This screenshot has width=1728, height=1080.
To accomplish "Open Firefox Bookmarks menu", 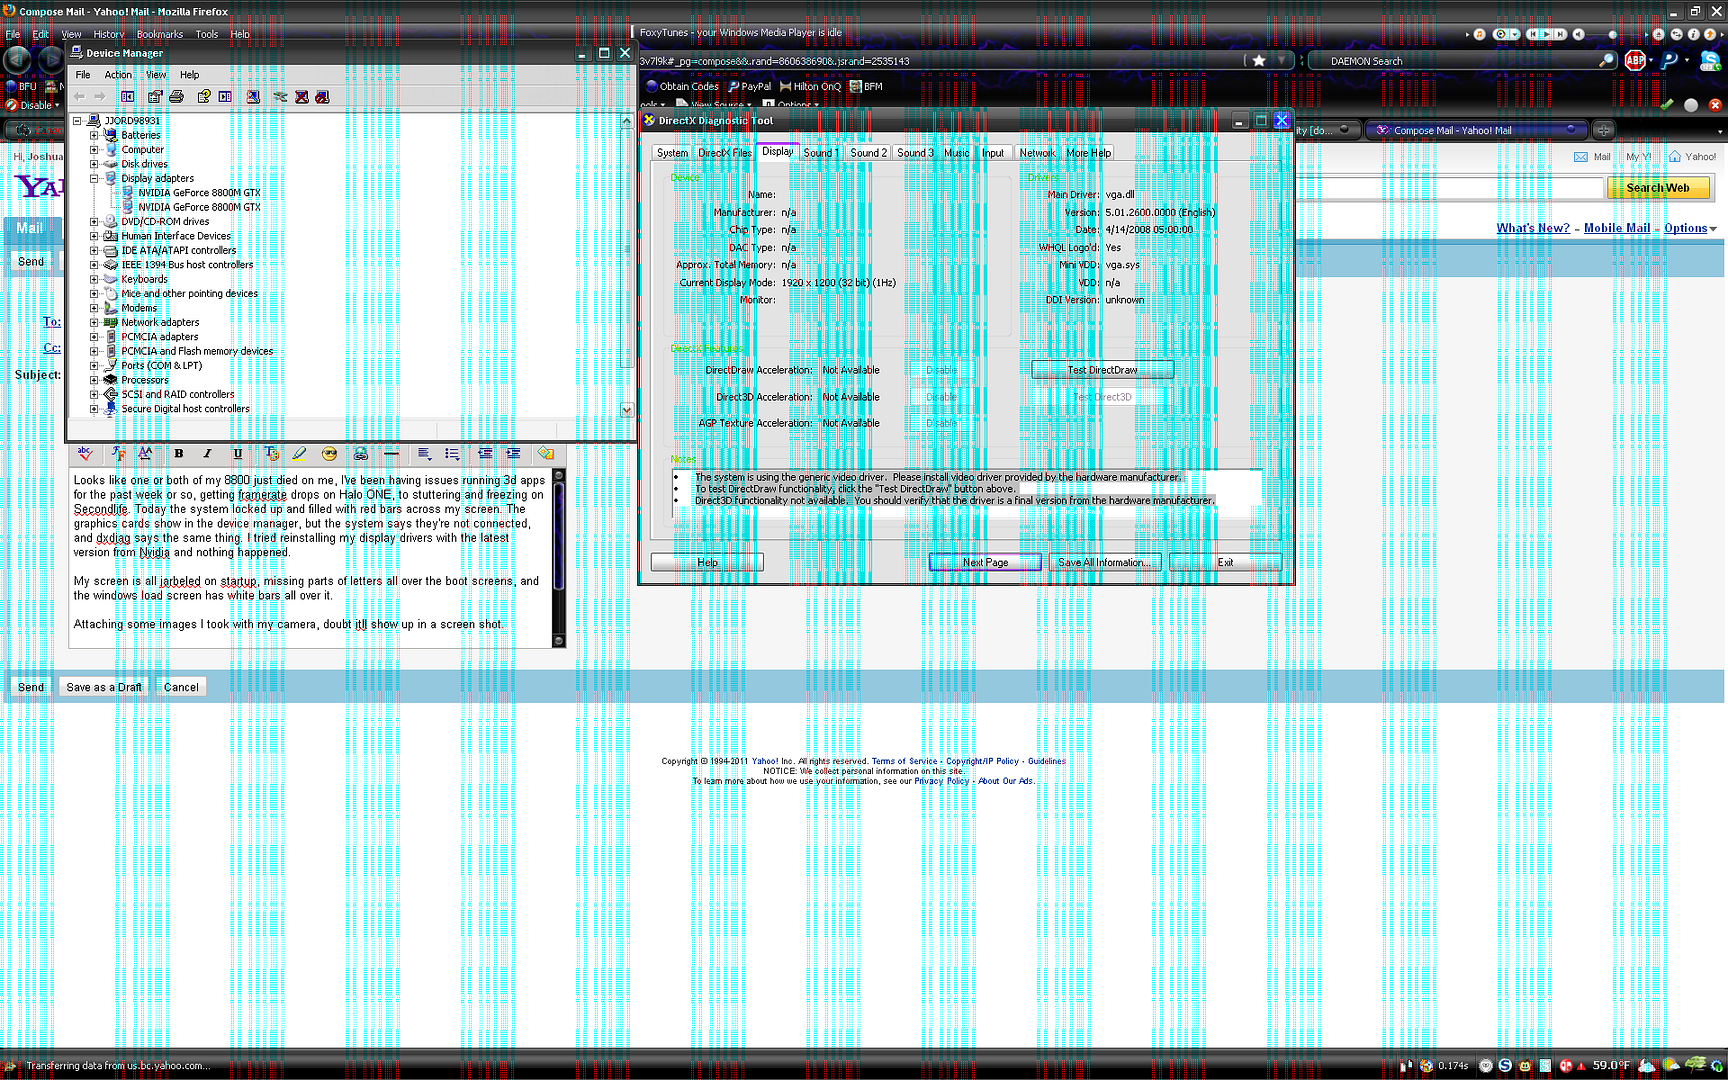I will pyautogui.click(x=160, y=34).
